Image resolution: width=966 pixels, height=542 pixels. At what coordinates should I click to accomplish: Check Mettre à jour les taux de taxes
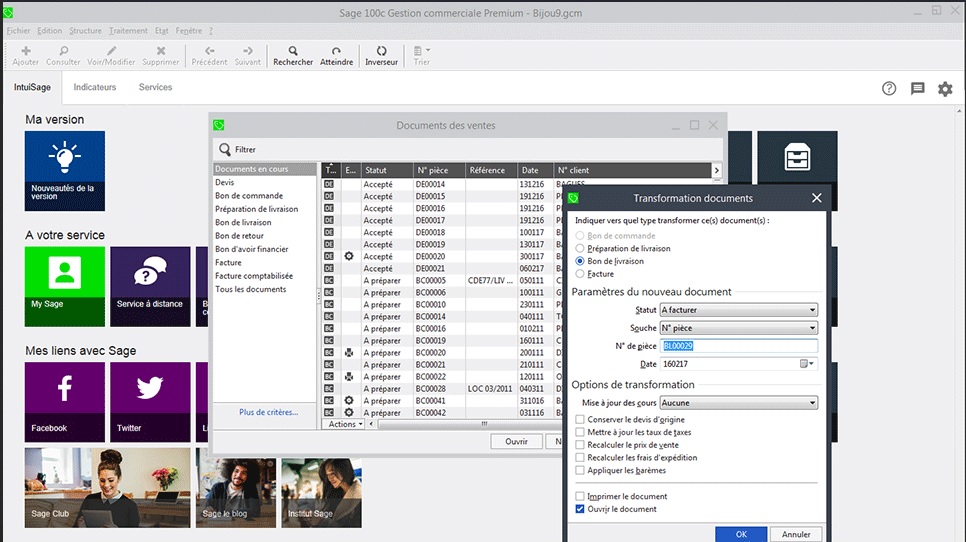[x=580, y=432]
